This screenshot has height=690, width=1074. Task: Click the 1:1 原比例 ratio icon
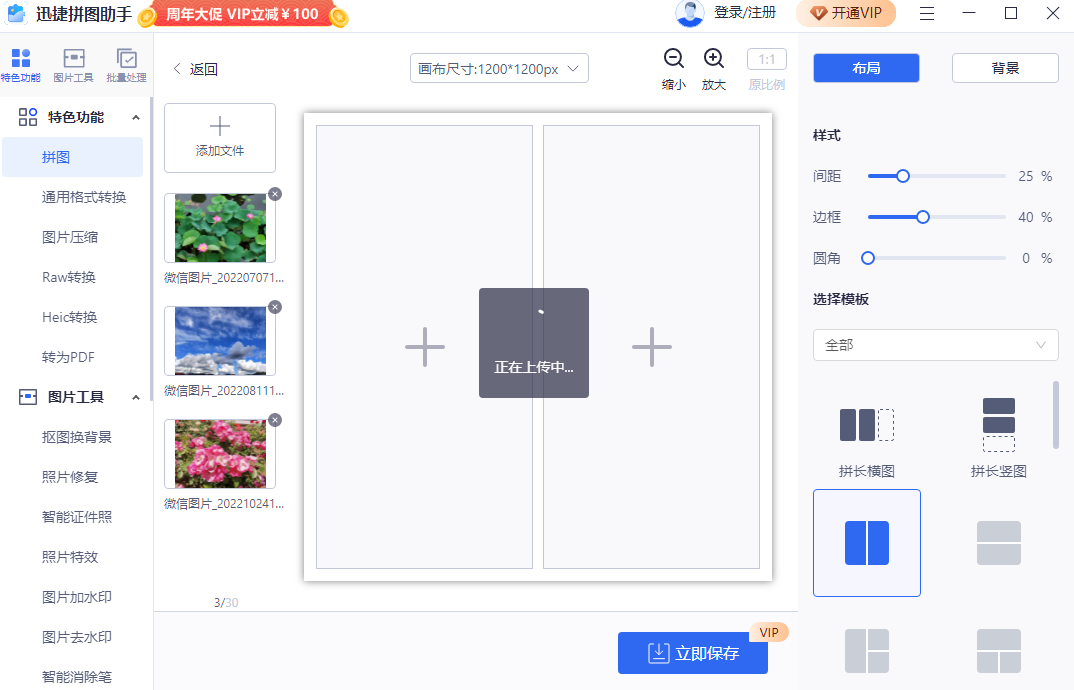click(766, 59)
